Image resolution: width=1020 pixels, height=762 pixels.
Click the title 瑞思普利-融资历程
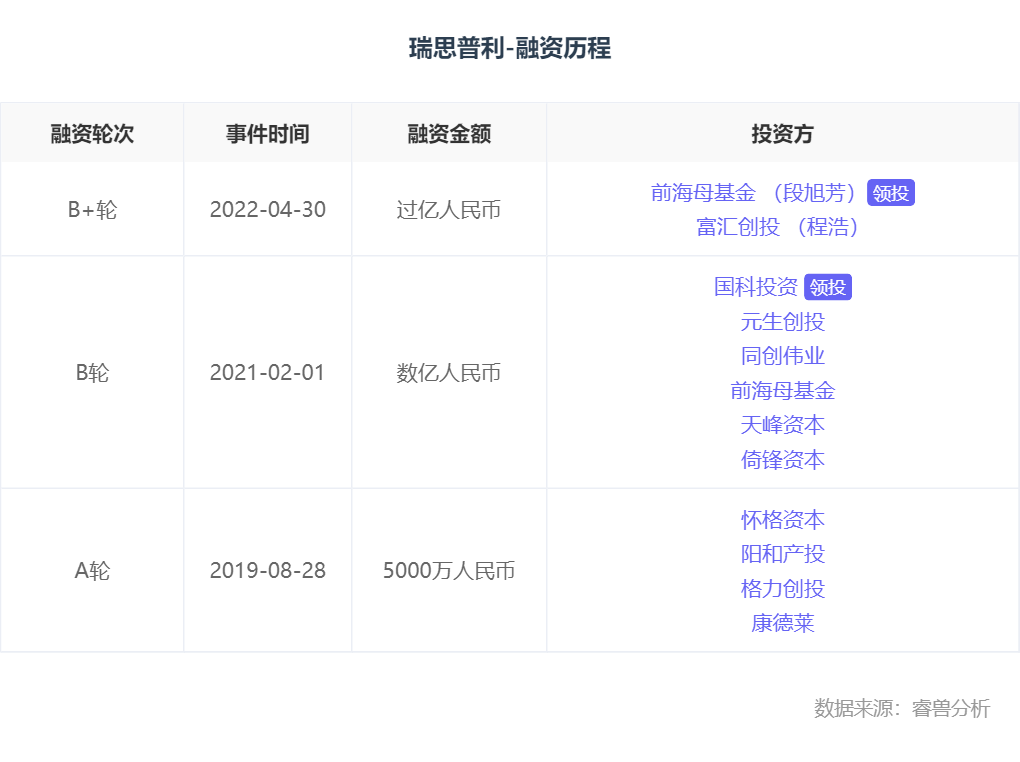tap(510, 48)
